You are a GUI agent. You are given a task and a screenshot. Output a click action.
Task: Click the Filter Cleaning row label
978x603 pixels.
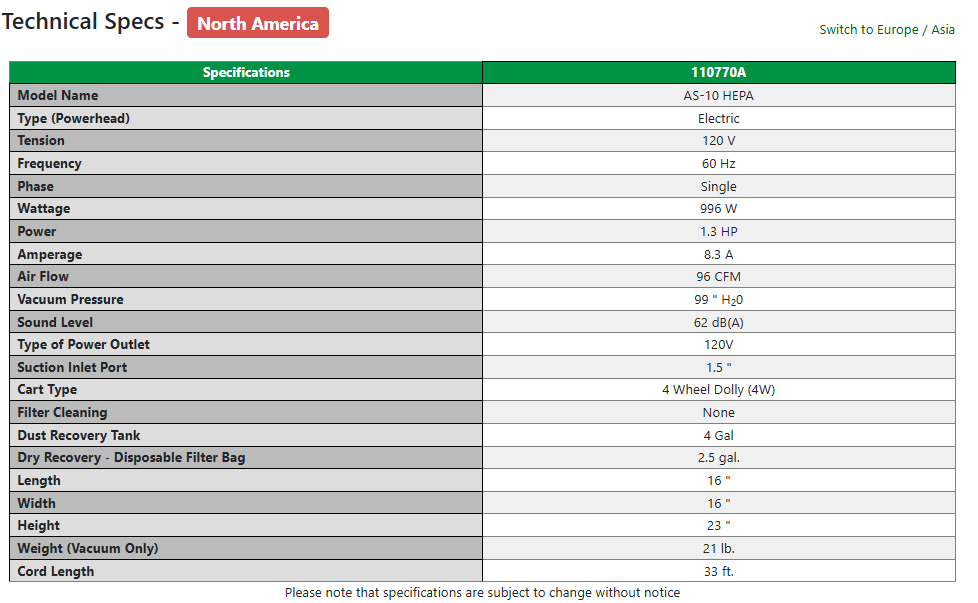(x=62, y=412)
